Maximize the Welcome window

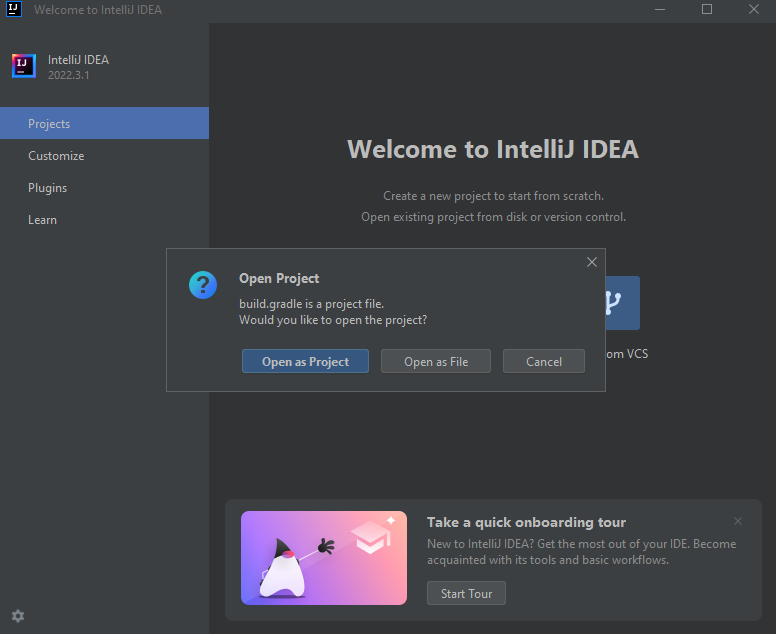pyautogui.click(x=707, y=9)
